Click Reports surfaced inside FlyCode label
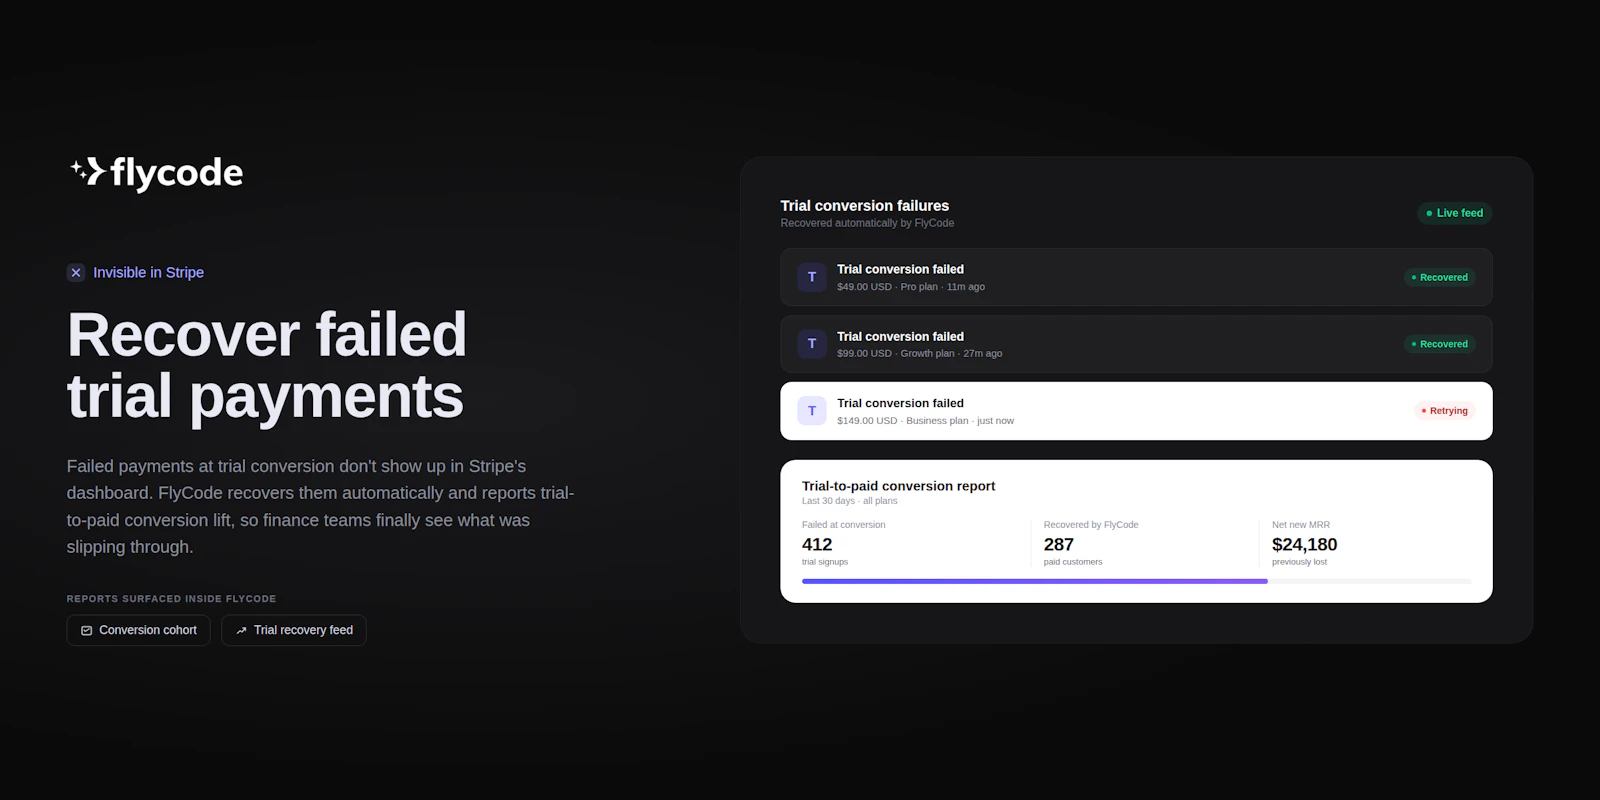Viewport: 1600px width, 800px height. click(171, 599)
